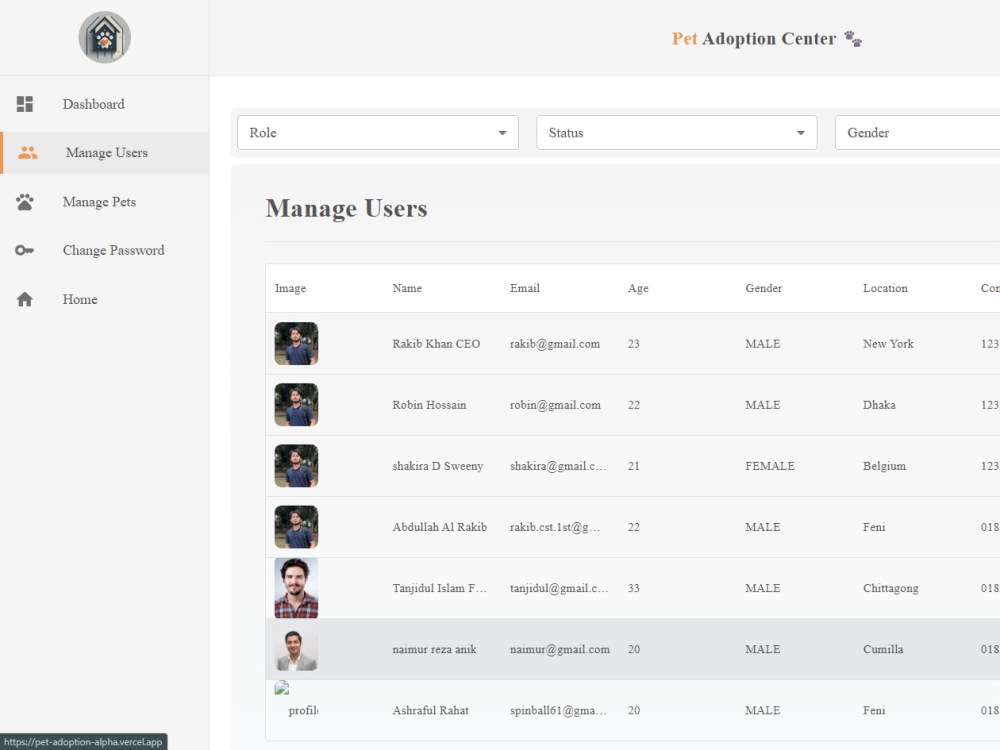The height and width of the screenshot is (750, 1000).
Task: Click email naimur@gmail.com
Action: [x=560, y=649]
